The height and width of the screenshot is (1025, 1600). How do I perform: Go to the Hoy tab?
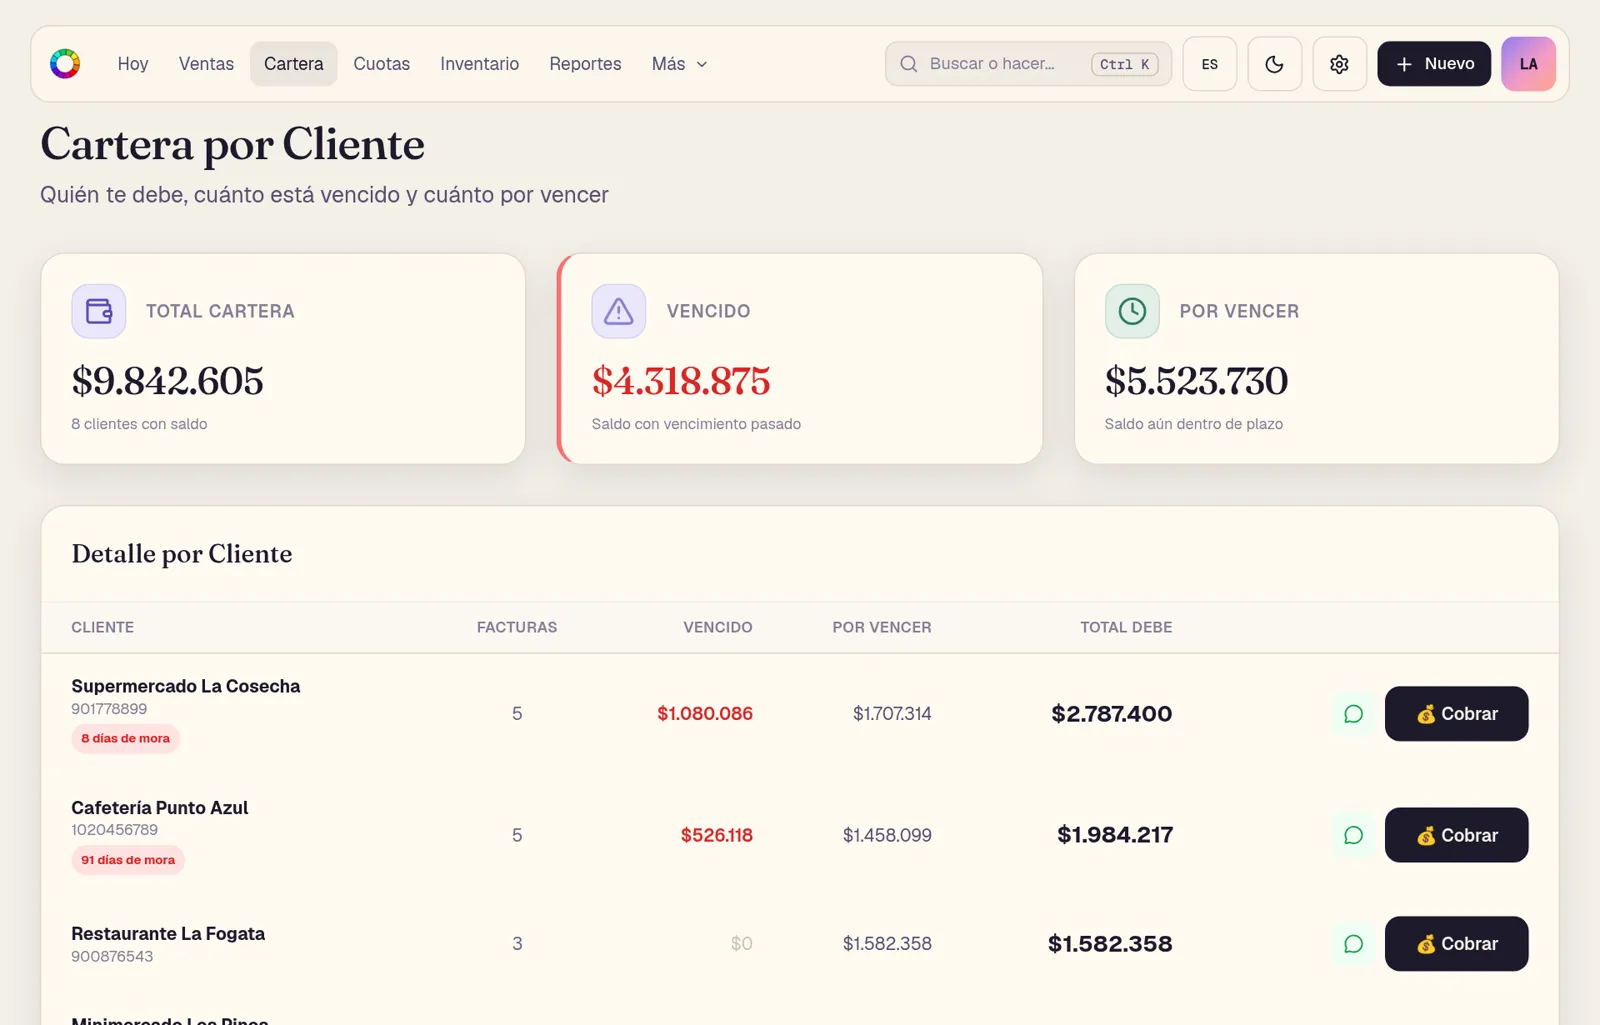(133, 64)
